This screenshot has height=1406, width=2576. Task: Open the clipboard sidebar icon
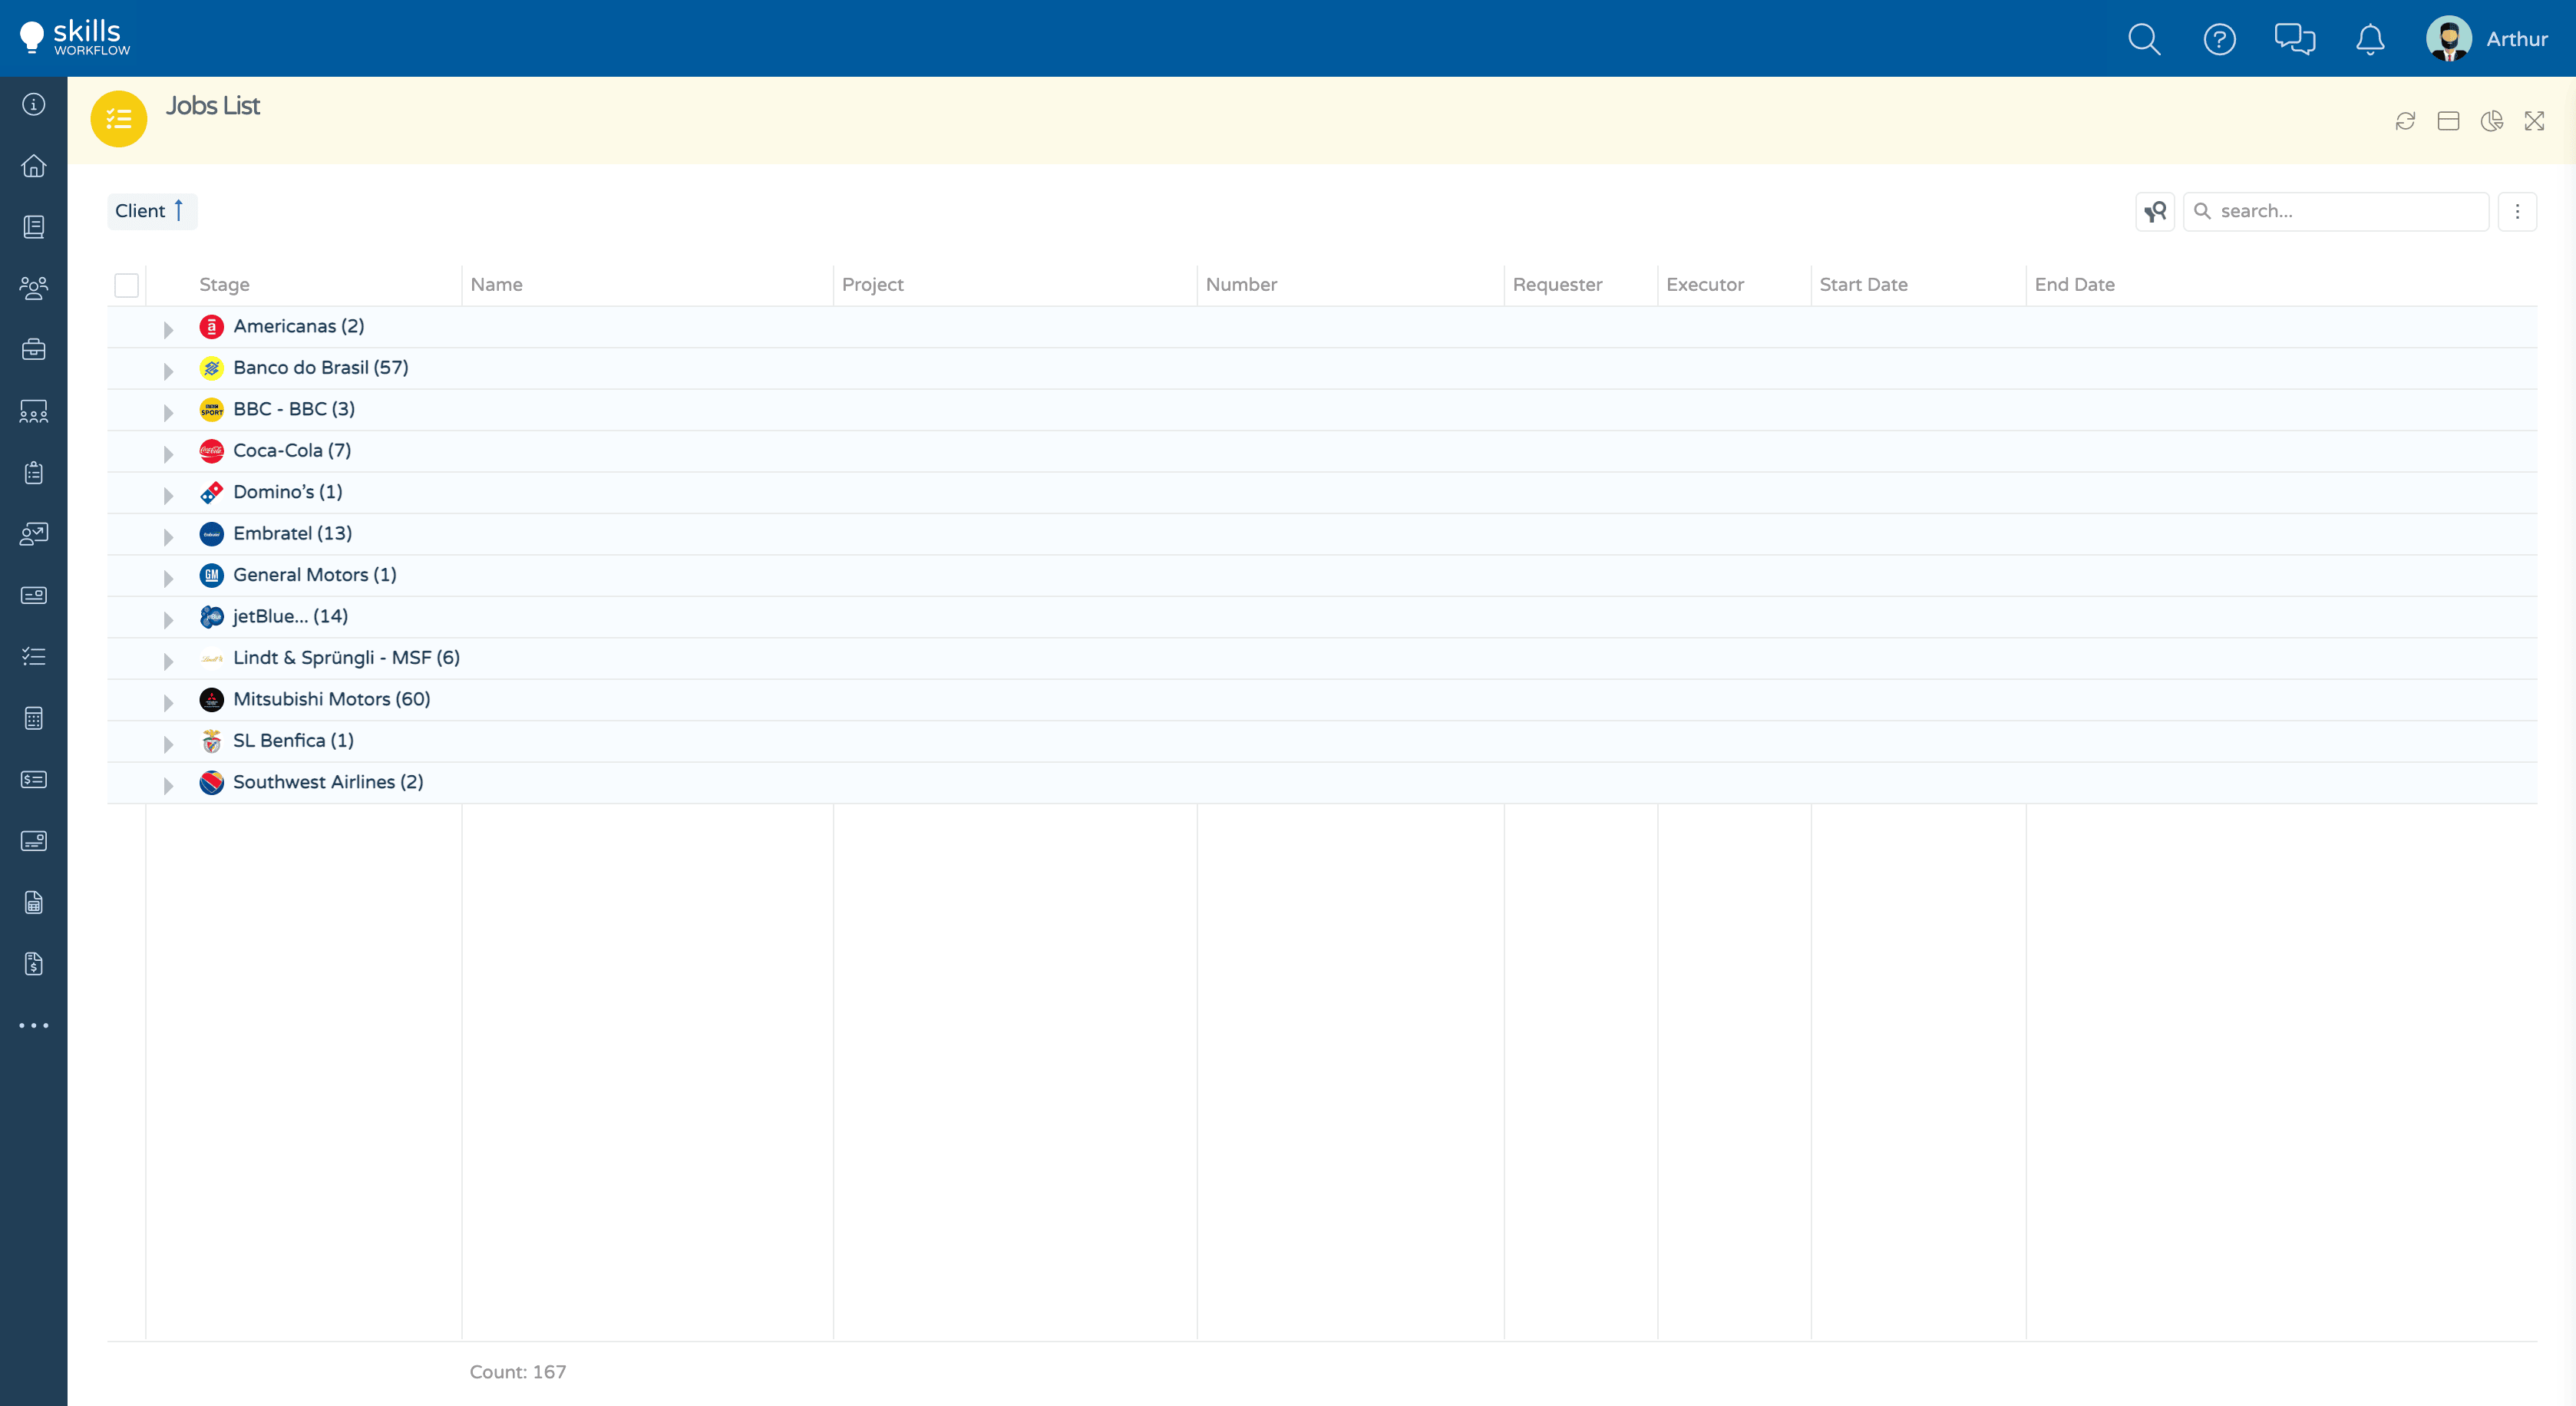point(34,472)
